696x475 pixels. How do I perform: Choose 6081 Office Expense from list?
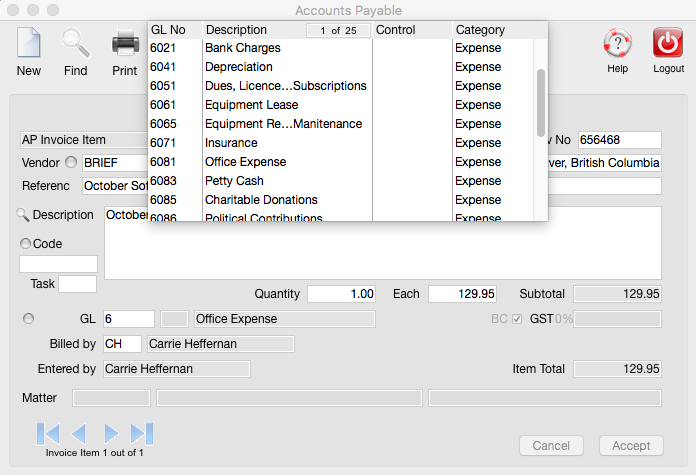click(245, 162)
